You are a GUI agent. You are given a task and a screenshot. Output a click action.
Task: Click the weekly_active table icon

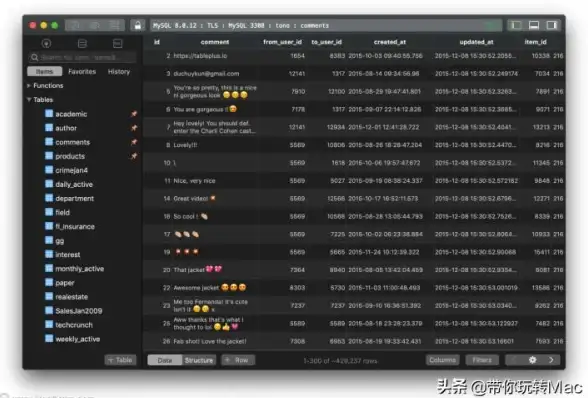point(49,339)
